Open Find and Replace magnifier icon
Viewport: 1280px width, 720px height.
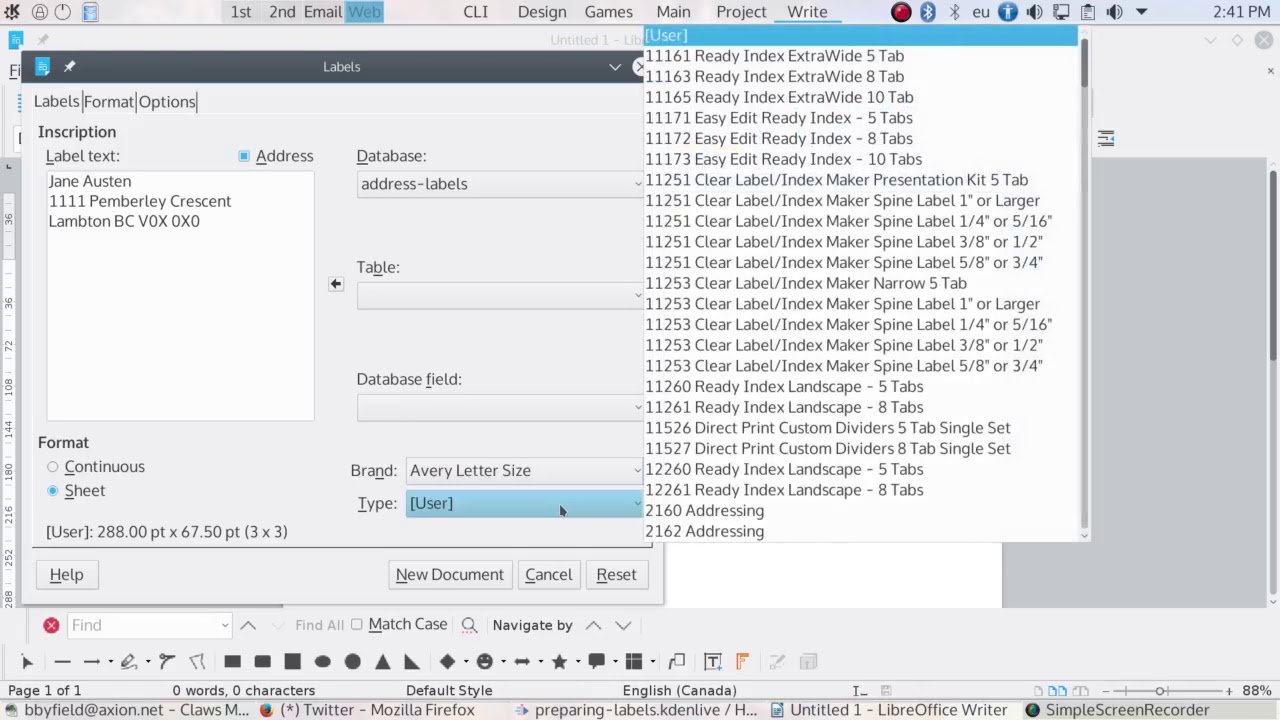tap(469, 625)
